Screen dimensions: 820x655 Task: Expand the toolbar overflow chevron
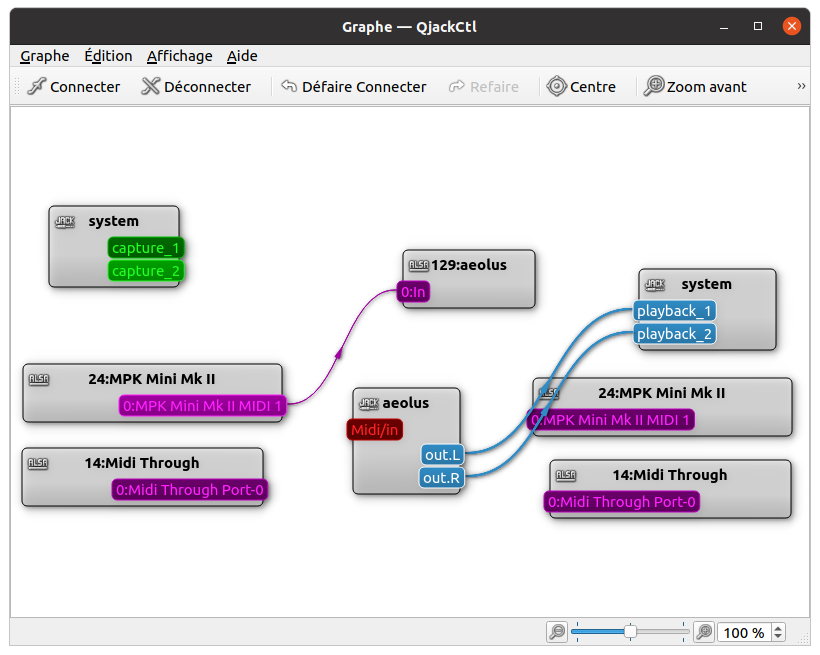[801, 87]
